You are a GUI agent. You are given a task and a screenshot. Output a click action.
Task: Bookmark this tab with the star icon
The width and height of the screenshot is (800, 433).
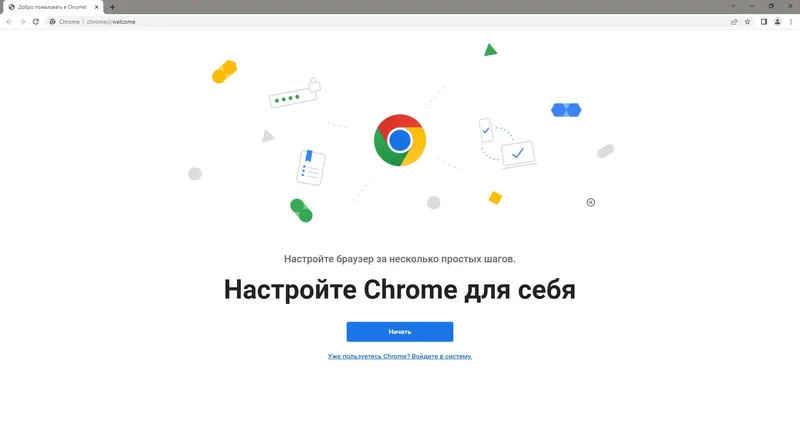point(747,22)
